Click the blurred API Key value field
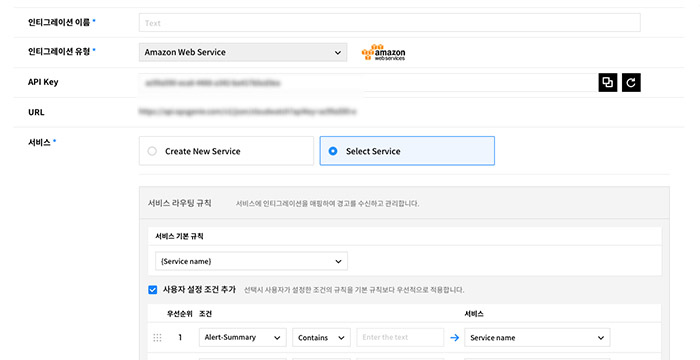This screenshot has width=700, height=360. 368,83
